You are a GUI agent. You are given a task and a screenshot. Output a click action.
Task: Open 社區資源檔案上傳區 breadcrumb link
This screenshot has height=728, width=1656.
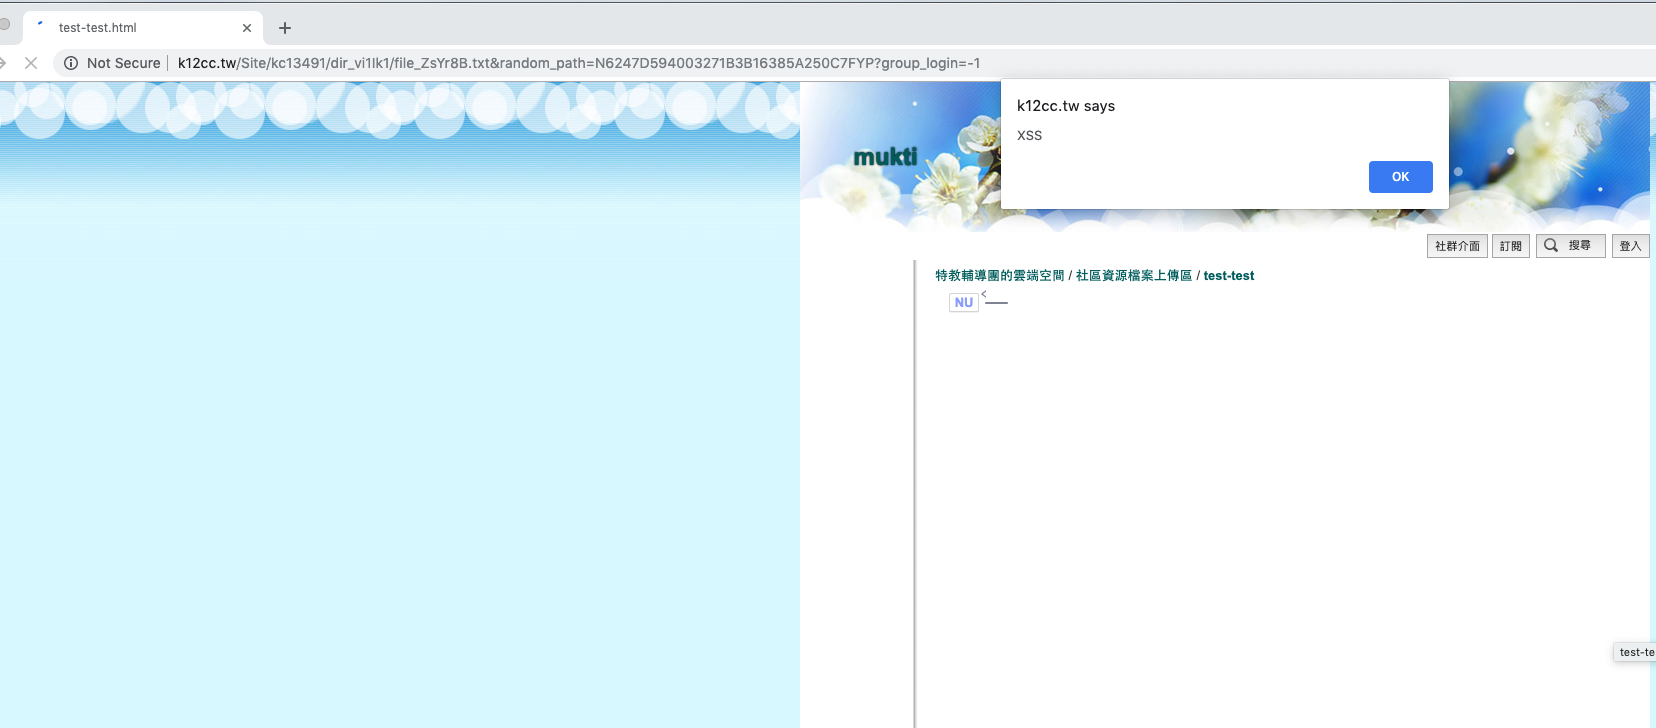(1134, 276)
